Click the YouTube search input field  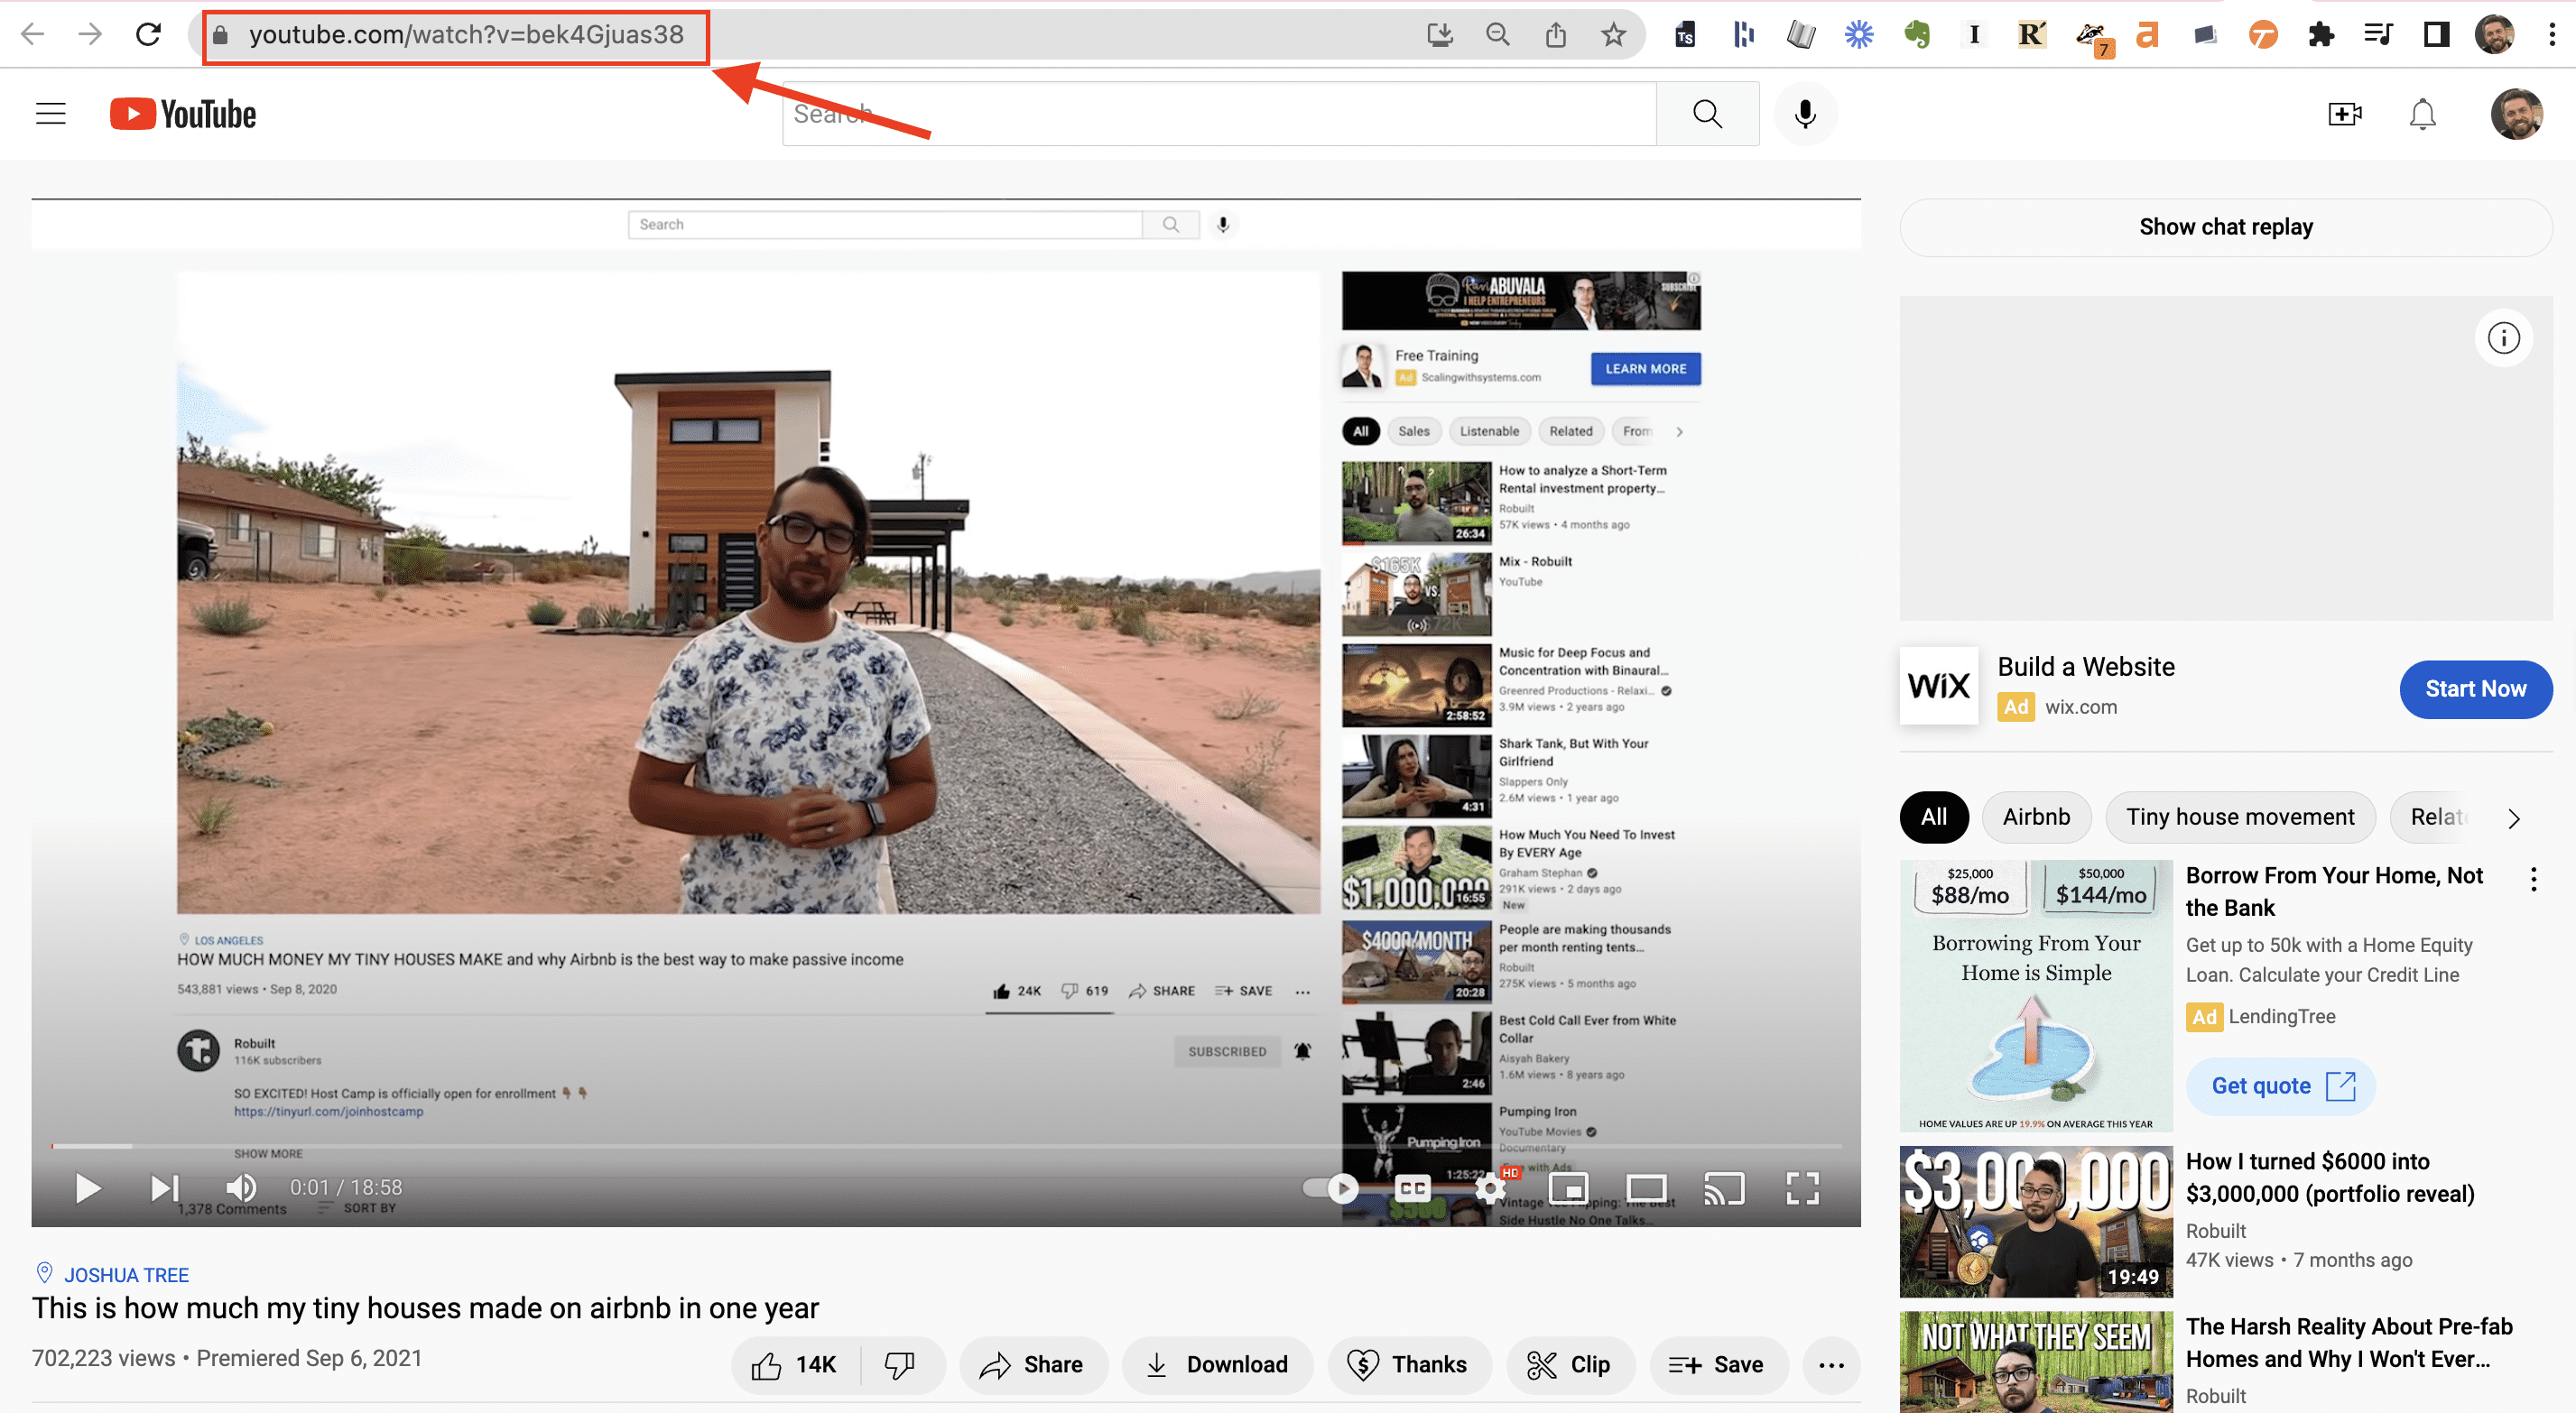point(1218,114)
